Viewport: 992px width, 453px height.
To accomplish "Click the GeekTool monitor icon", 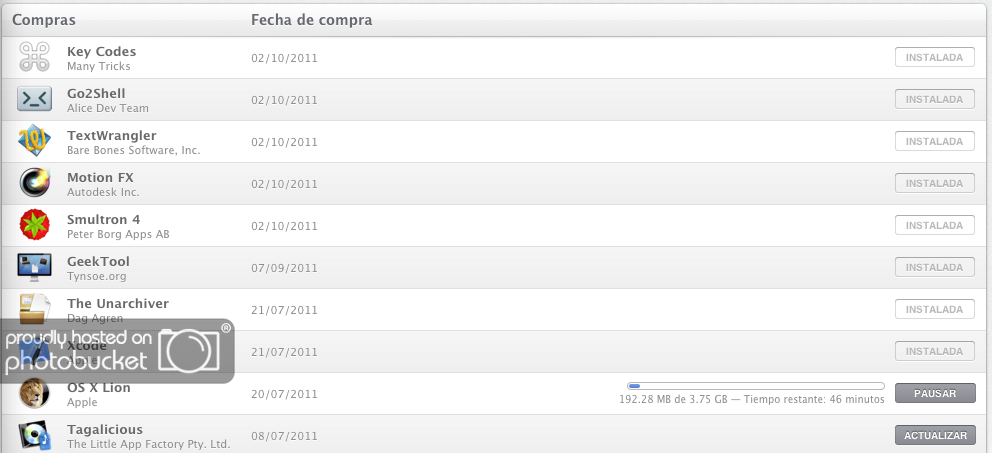I will coord(34,267).
